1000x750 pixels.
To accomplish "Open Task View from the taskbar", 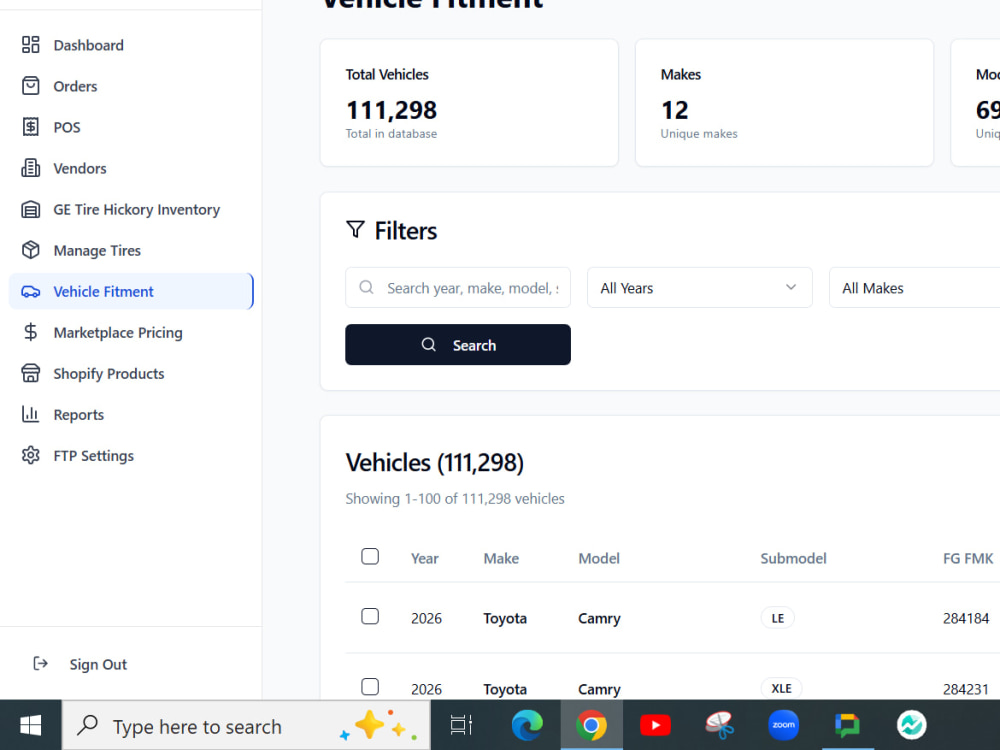I will pos(461,725).
